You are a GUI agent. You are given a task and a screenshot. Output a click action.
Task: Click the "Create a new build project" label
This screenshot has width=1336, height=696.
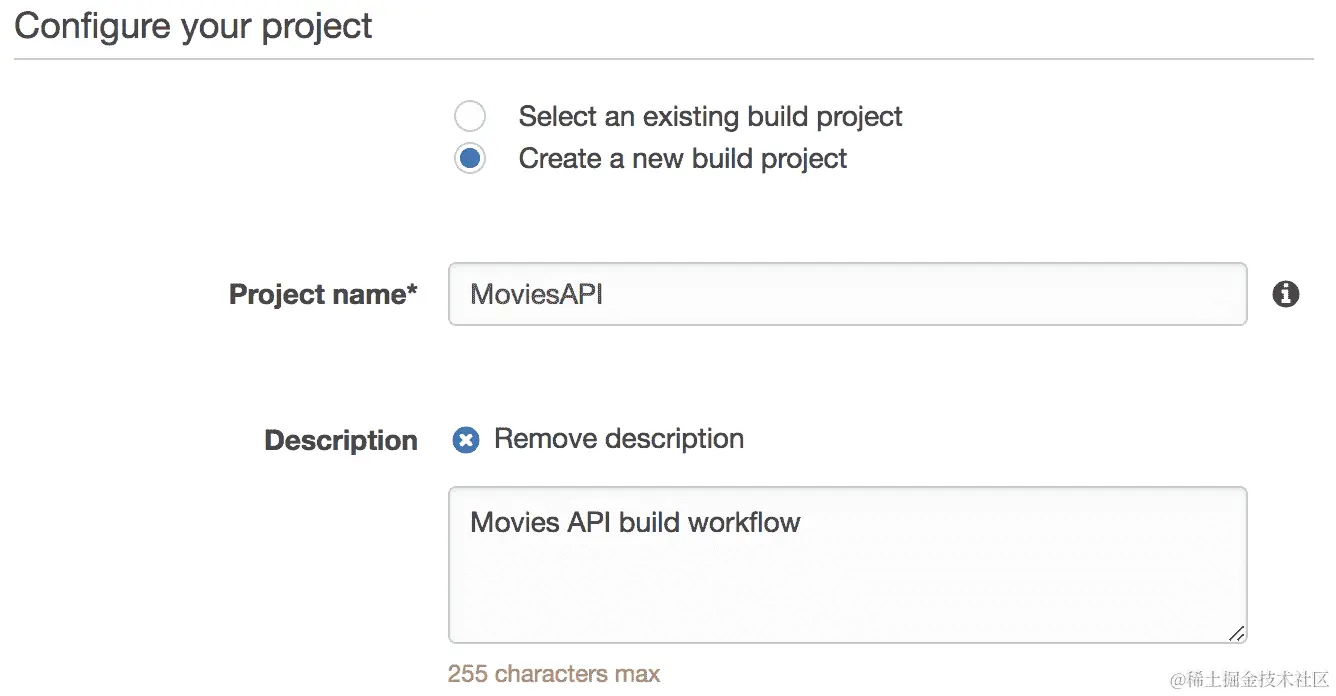click(x=682, y=159)
